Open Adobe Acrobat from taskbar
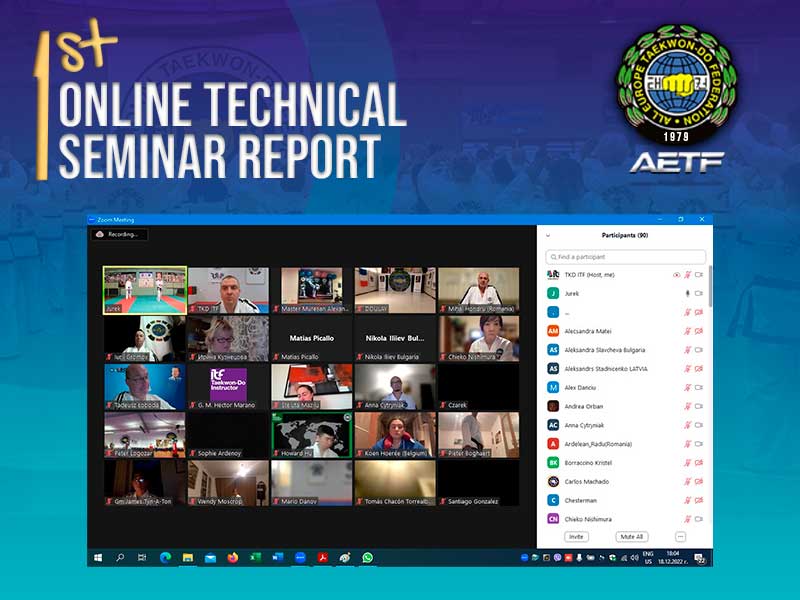Screen dimensions: 800x600 [x=322, y=558]
